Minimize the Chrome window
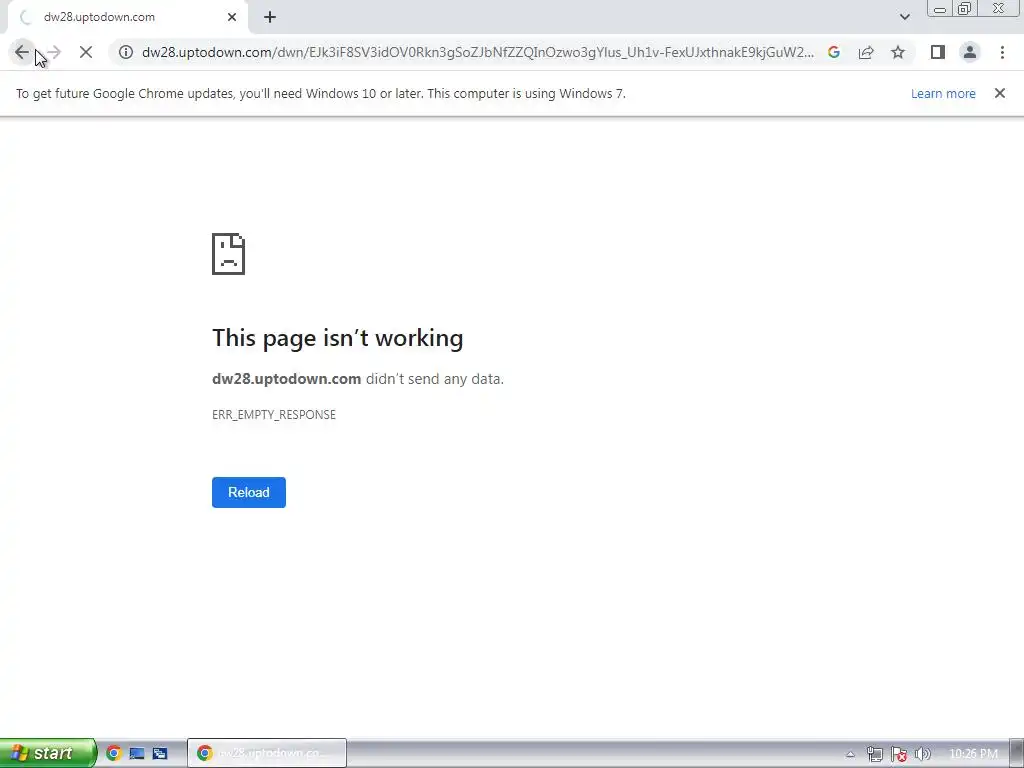This screenshot has width=1024, height=768. coord(940,9)
